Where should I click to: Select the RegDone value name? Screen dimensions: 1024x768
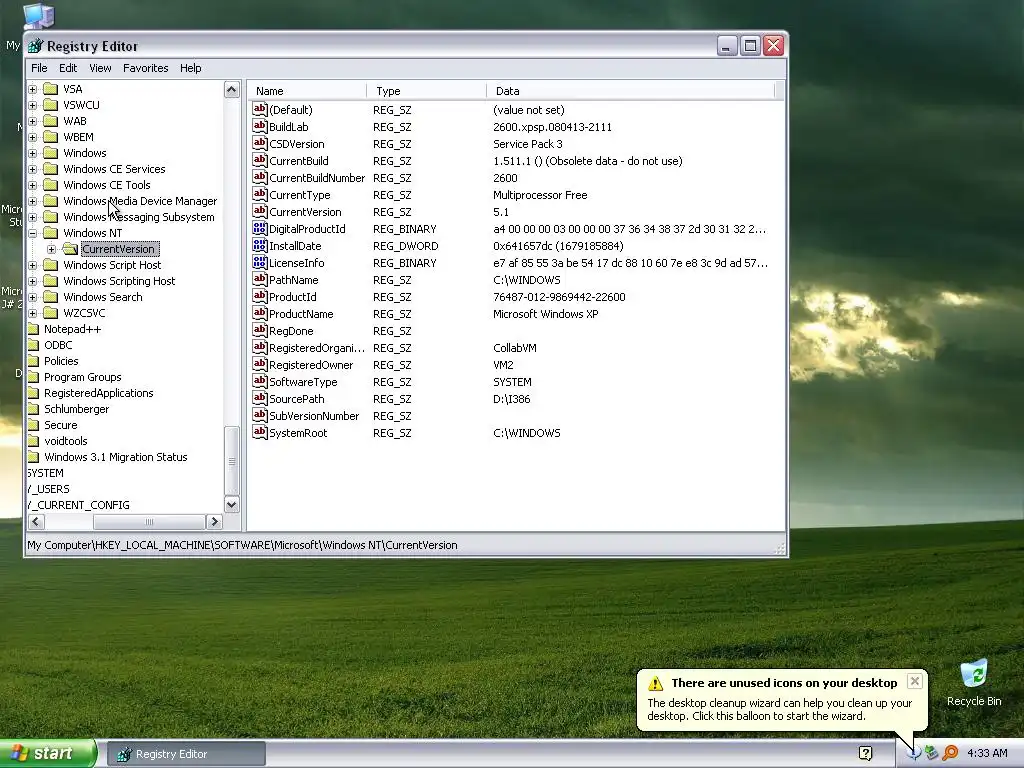point(291,330)
